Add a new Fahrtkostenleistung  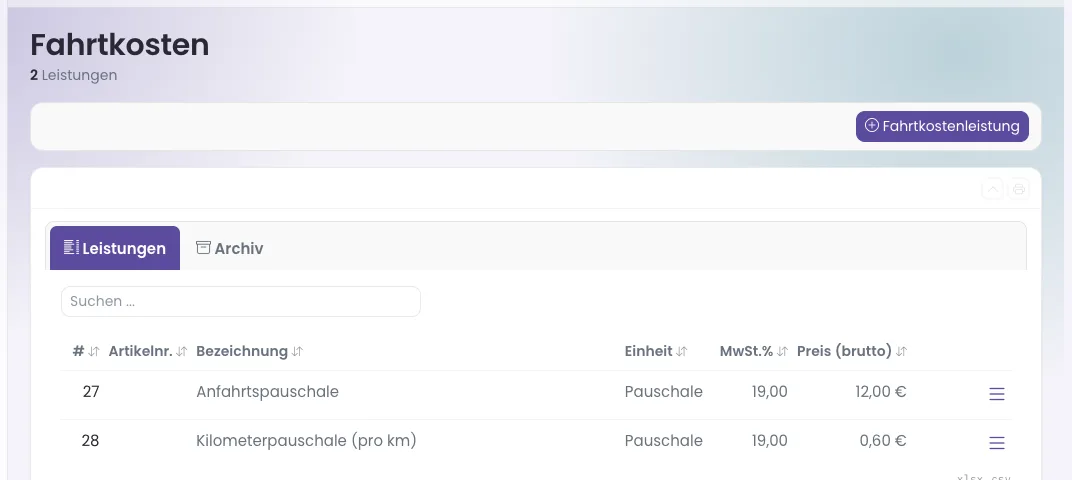942,126
